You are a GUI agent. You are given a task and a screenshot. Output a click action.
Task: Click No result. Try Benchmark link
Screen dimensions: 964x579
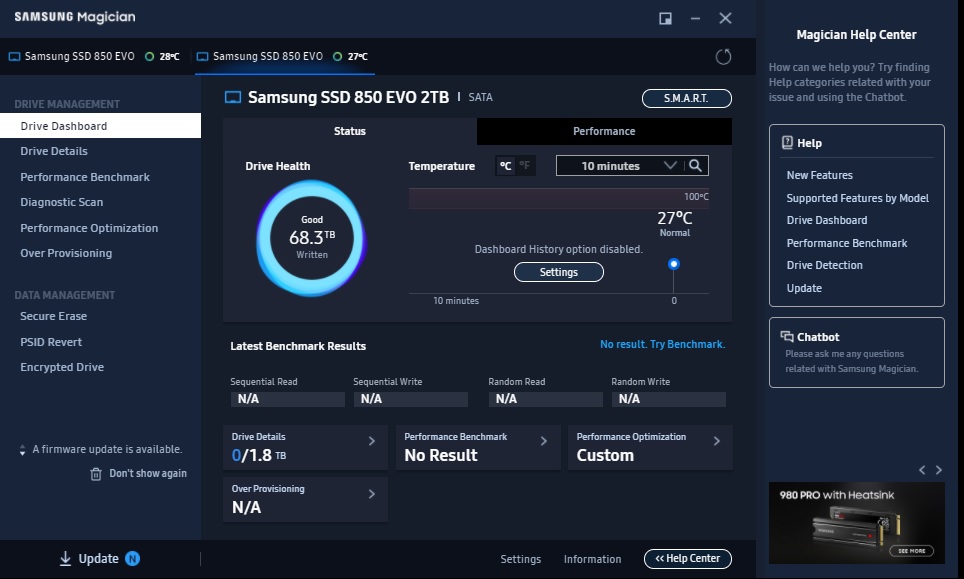point(663,344)
